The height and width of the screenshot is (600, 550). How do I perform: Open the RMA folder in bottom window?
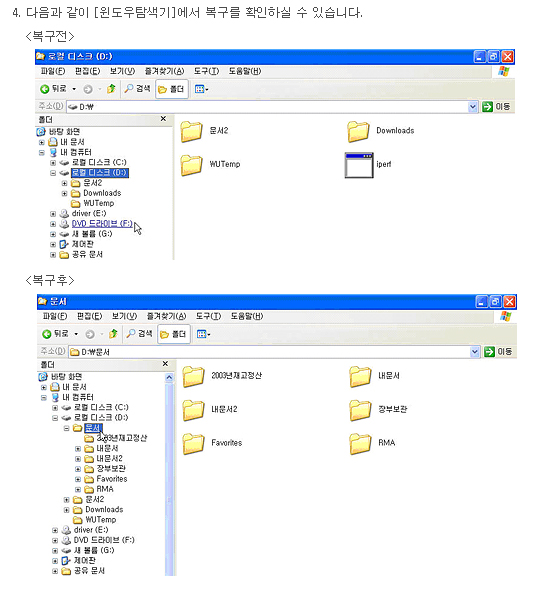[x=360, y=443]
